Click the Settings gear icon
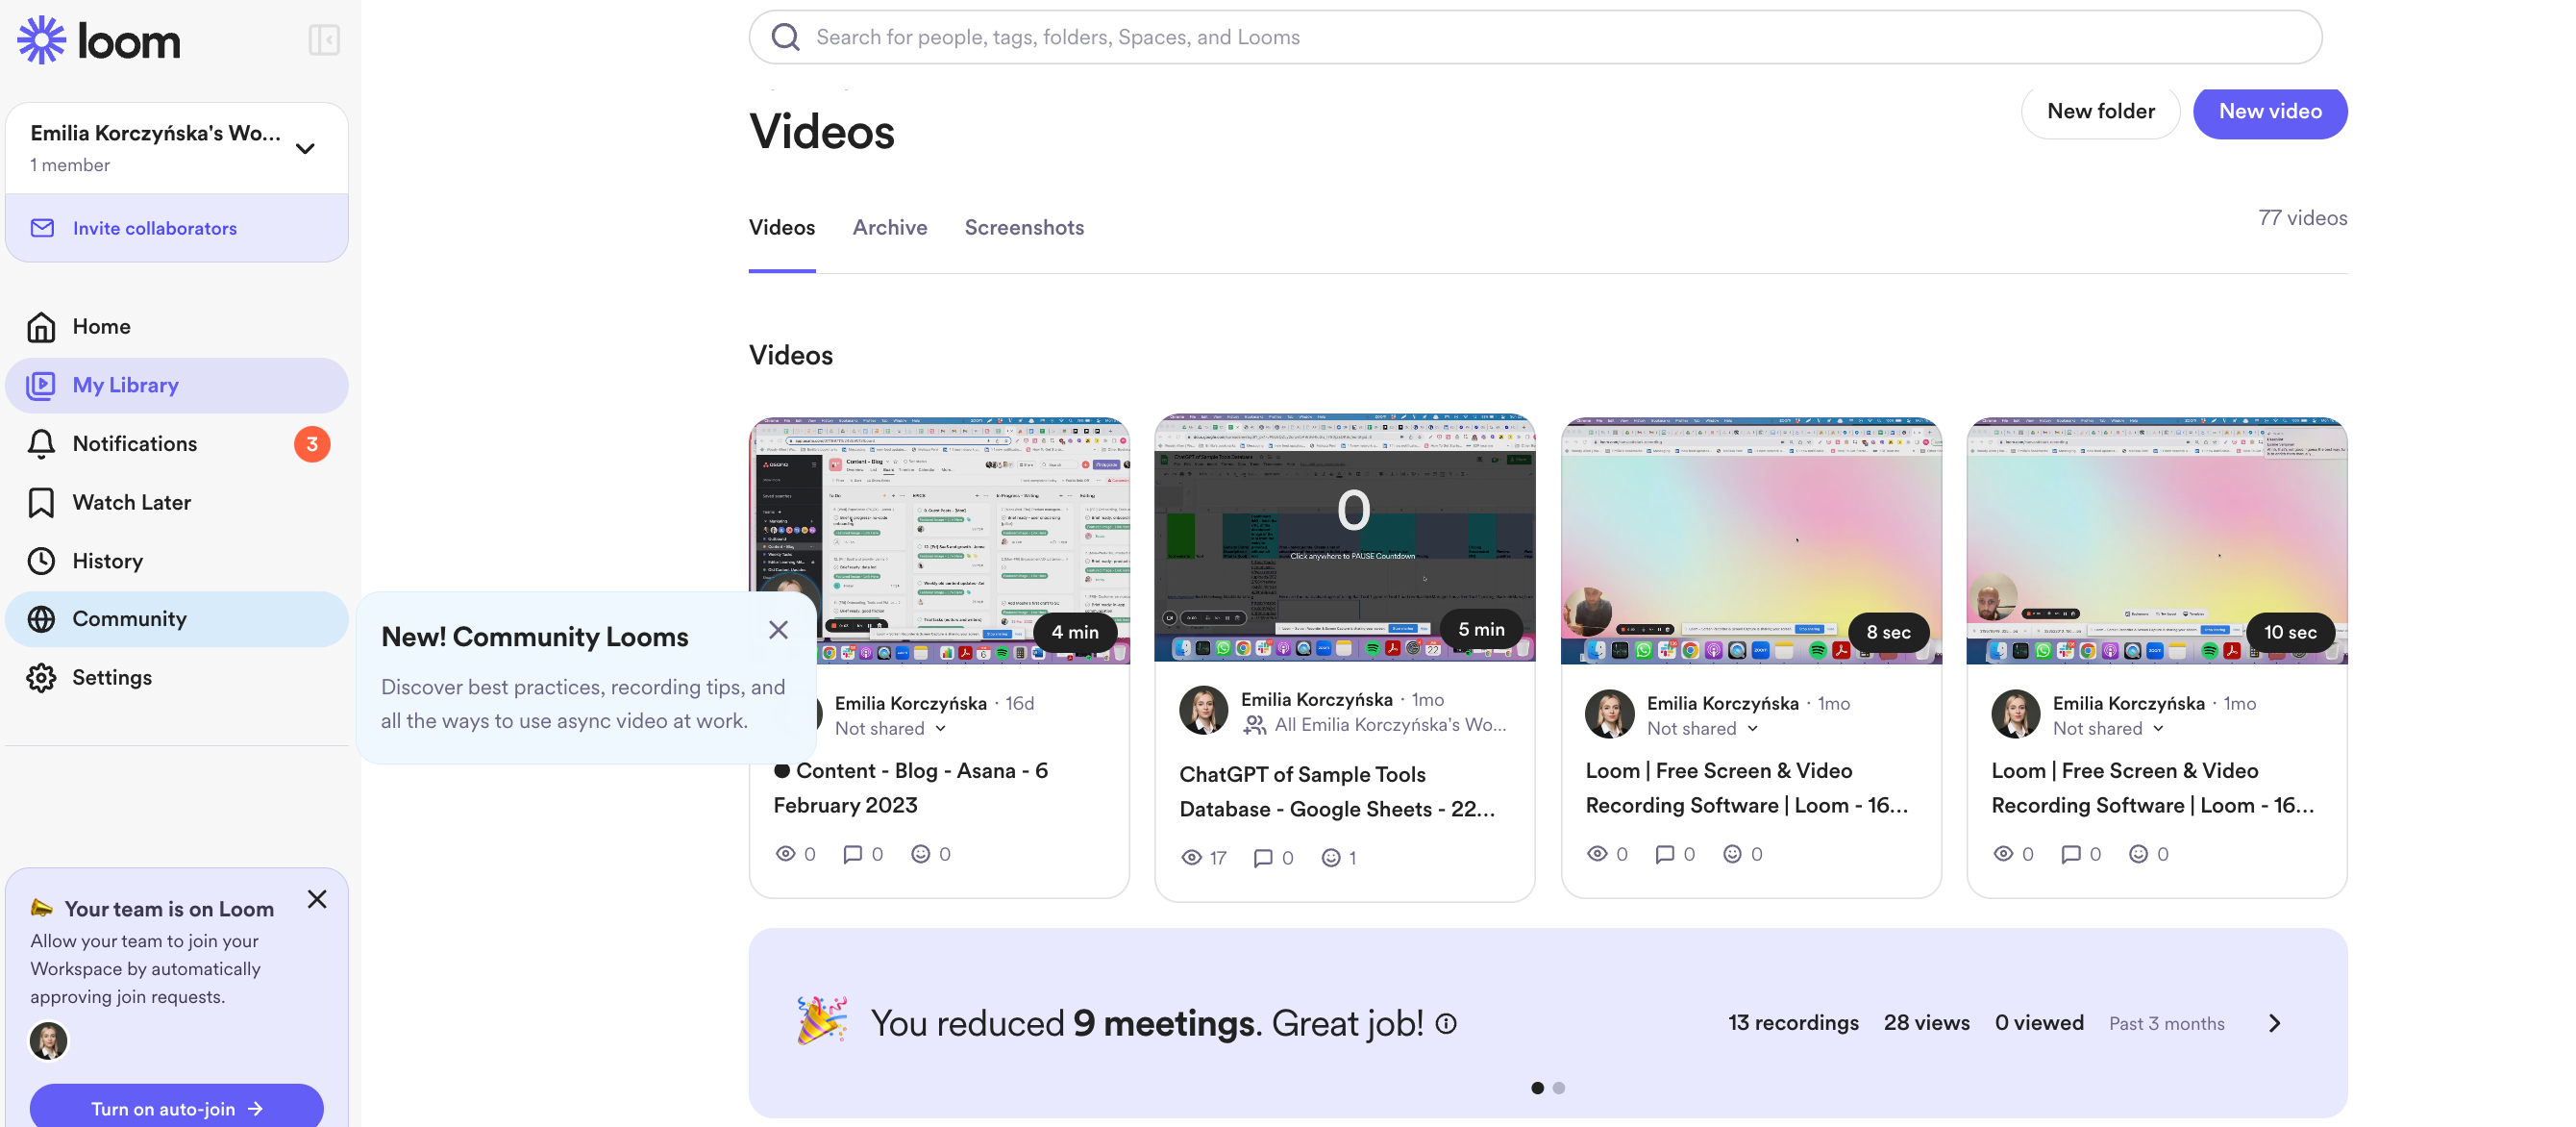The image size is (2576, 1127). tap(44, 679)
